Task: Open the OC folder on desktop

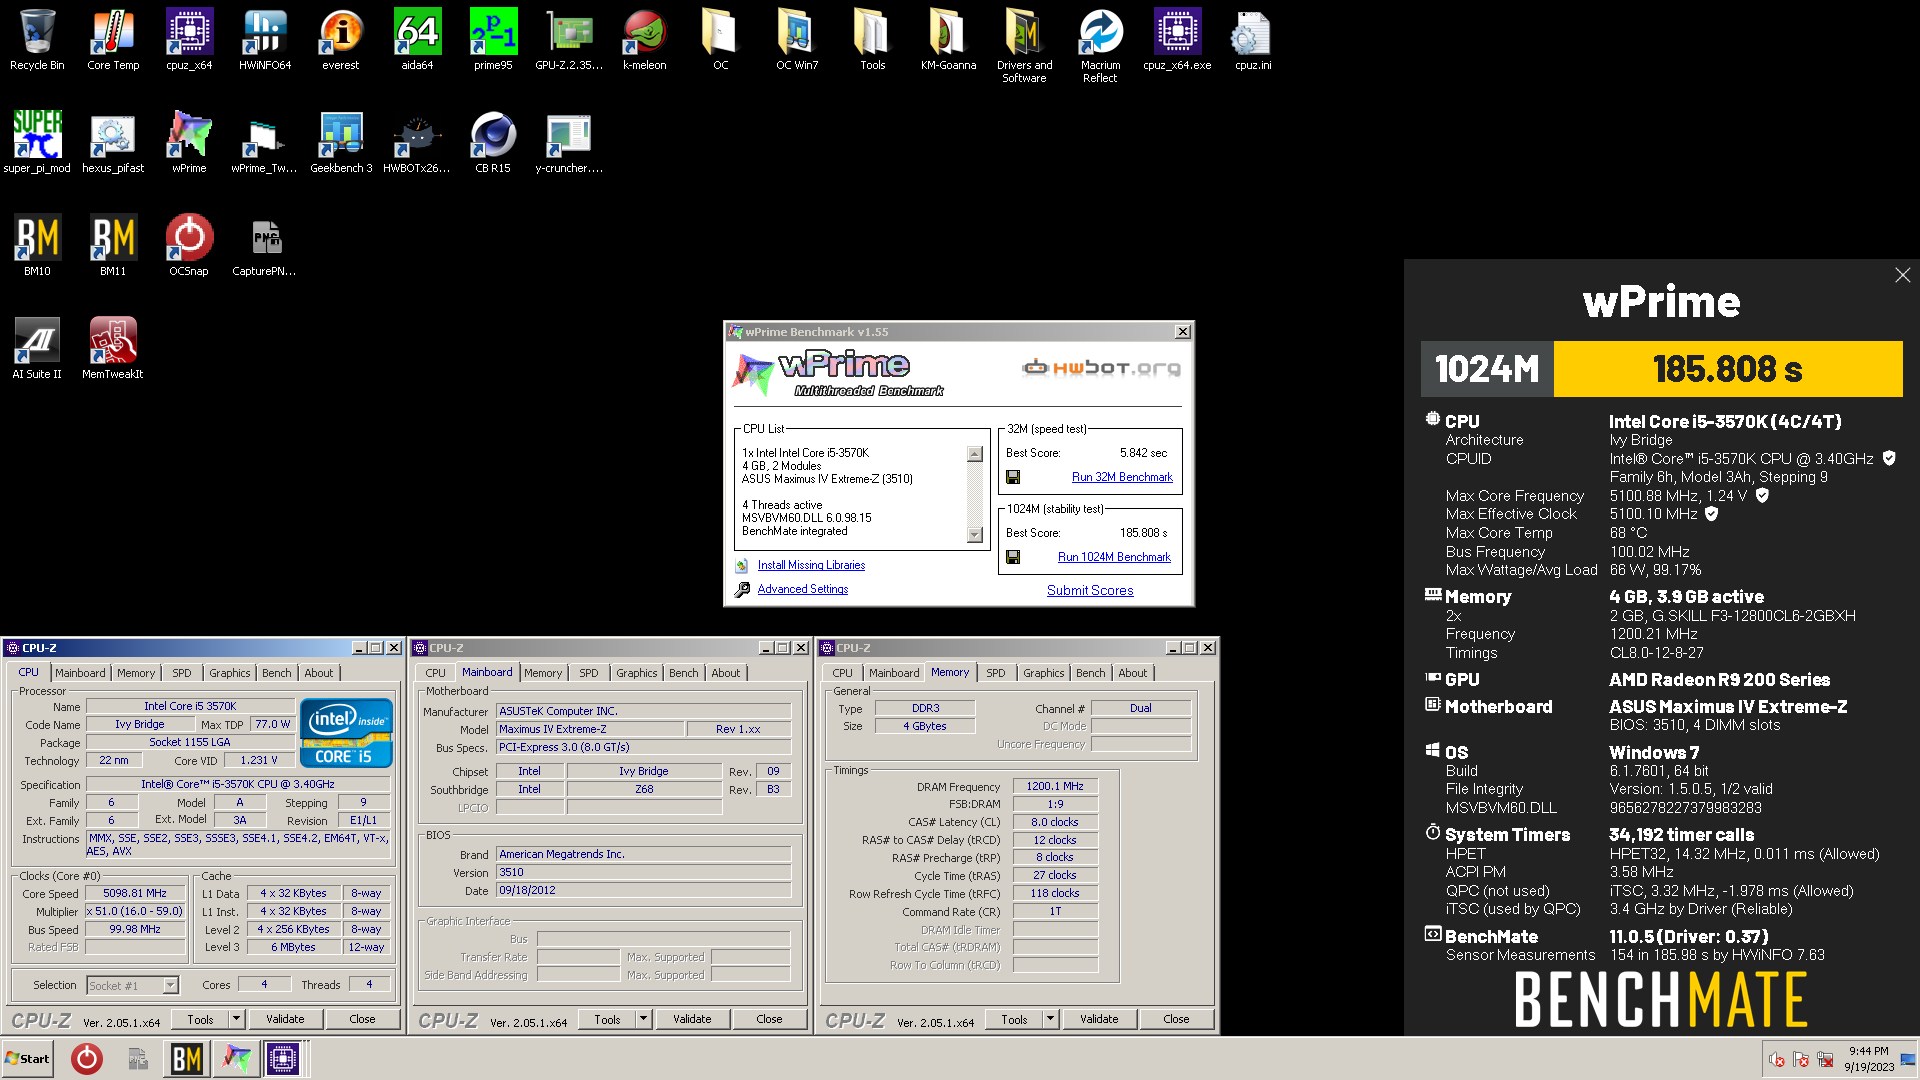Action: [720, 40]
